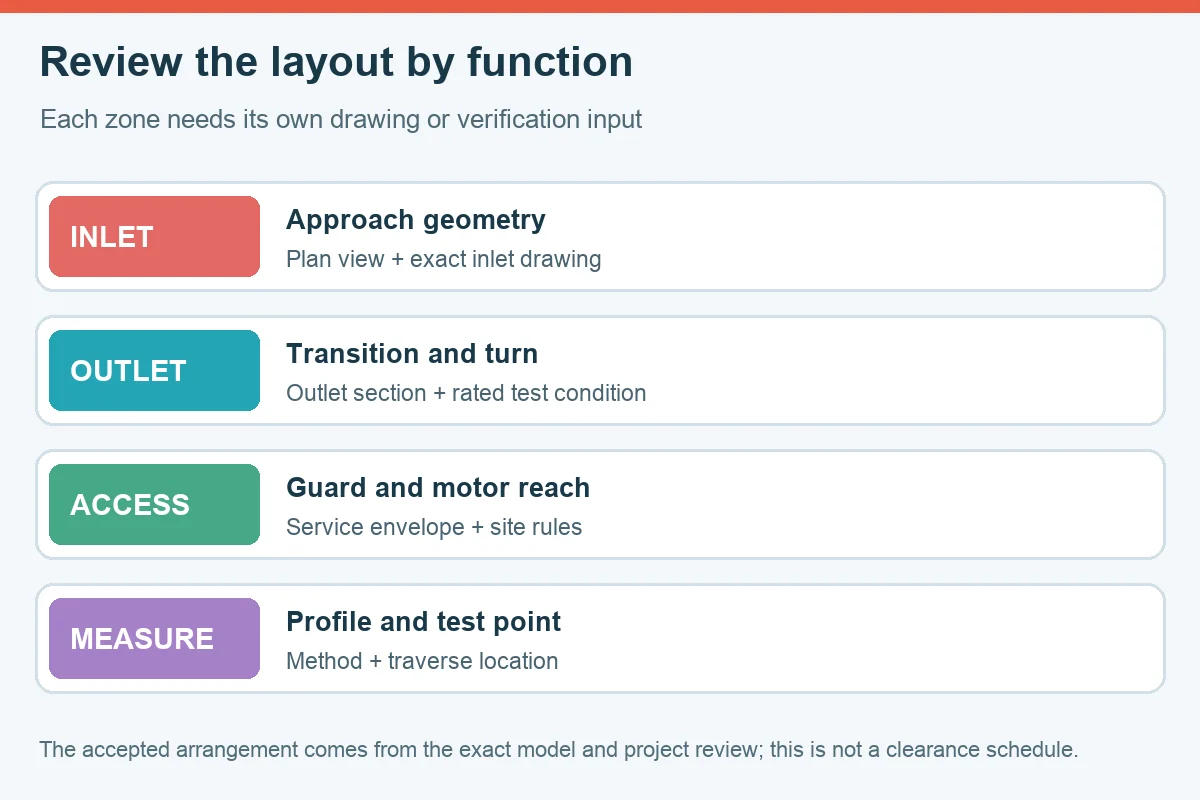Click 'Method + traverse location' text

pyautogui.click(x=422, y=661)
